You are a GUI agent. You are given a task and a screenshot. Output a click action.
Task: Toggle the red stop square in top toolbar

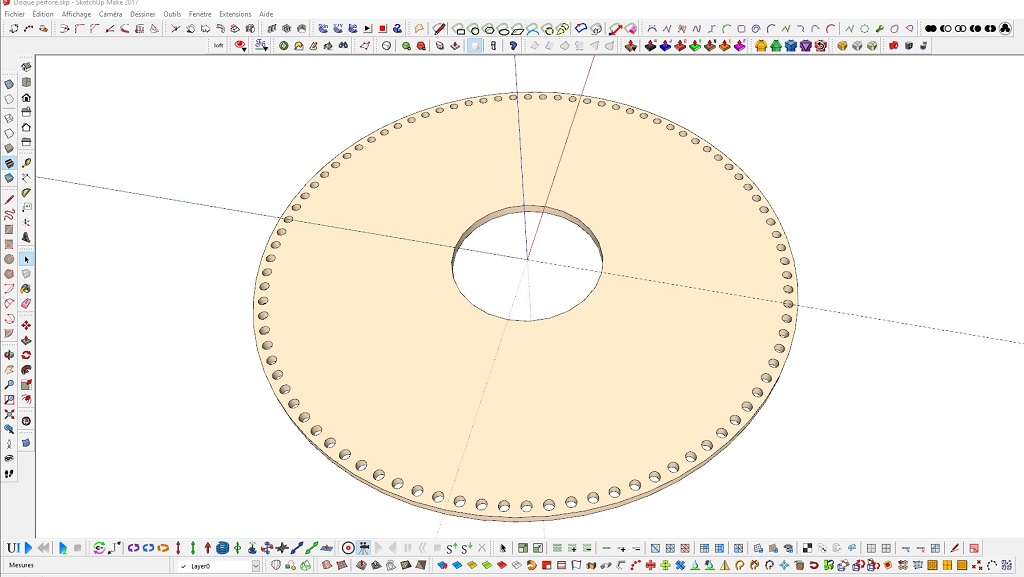pos(382,29)
